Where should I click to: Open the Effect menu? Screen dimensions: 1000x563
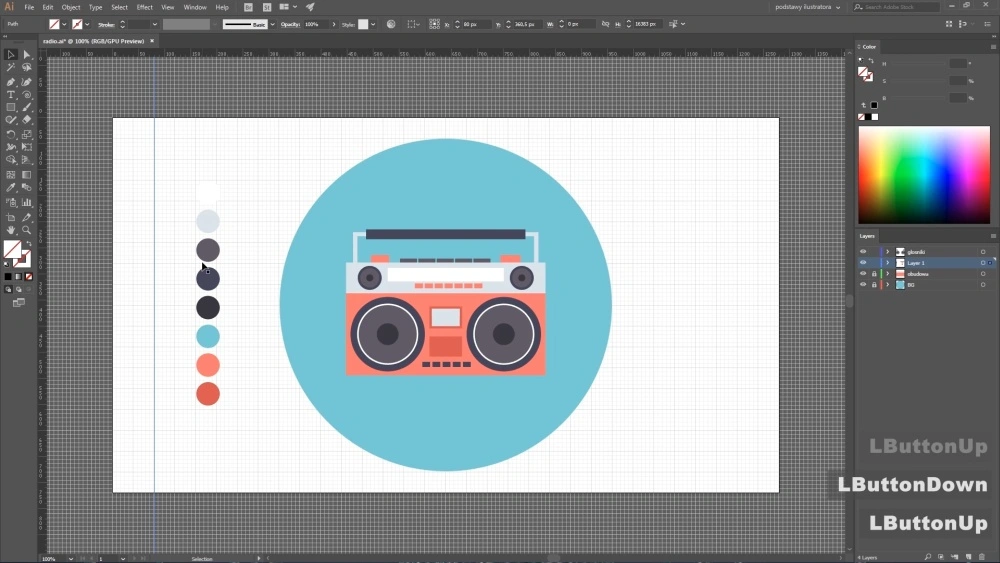(x=145, y=7)
